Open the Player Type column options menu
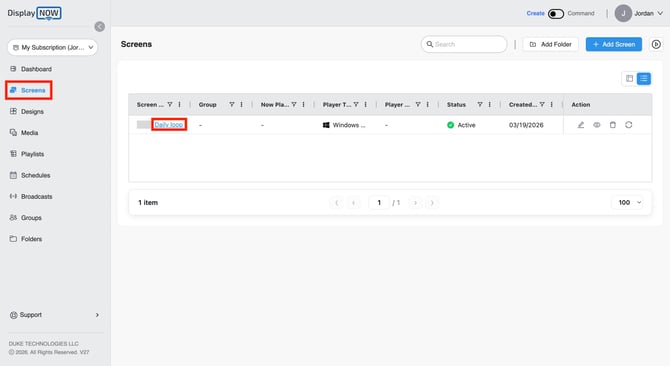Image resolution: width=670 pixels, height=366 pixels. pyautogui.click(x=366, y=105)
